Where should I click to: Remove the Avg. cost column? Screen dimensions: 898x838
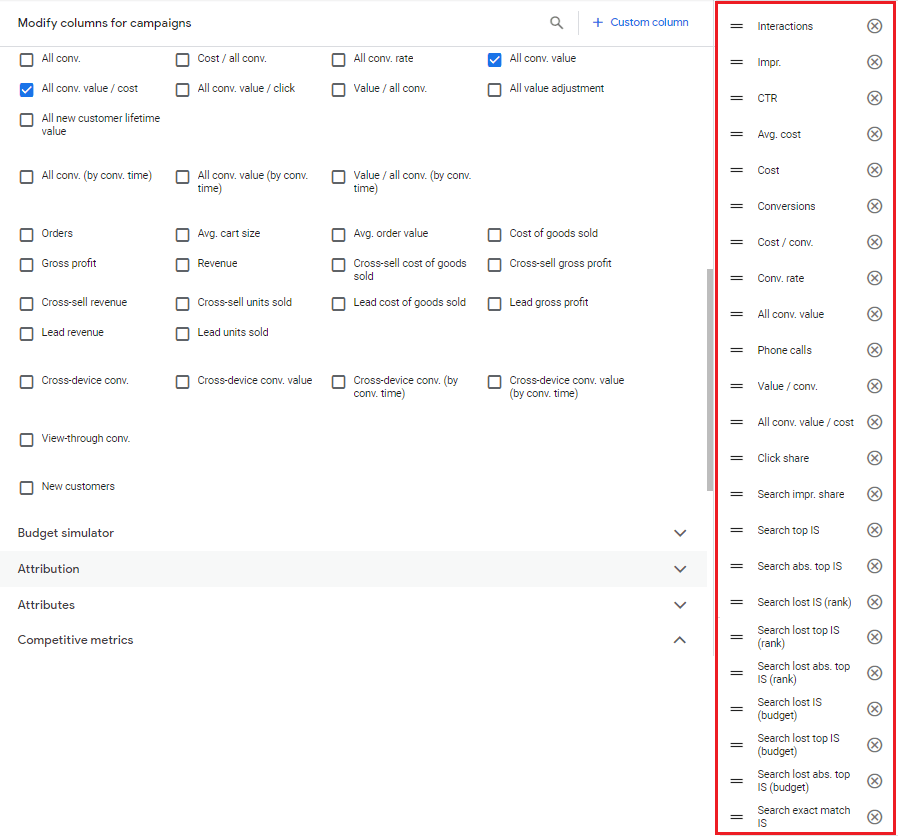click(874, 134)
